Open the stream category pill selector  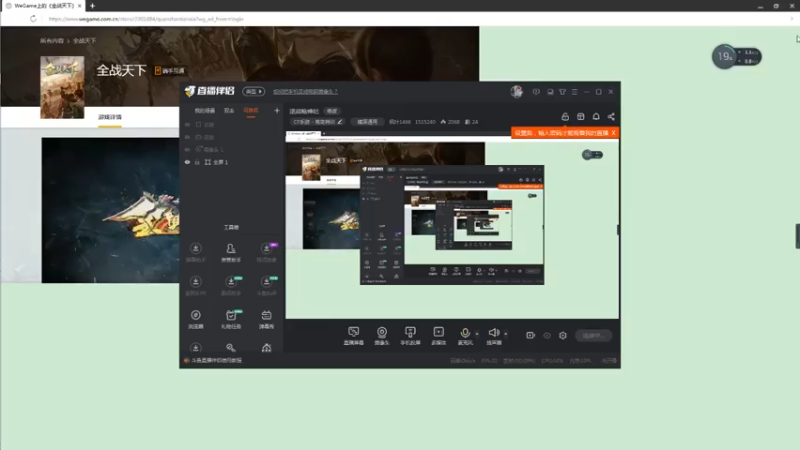coord(318,122)
